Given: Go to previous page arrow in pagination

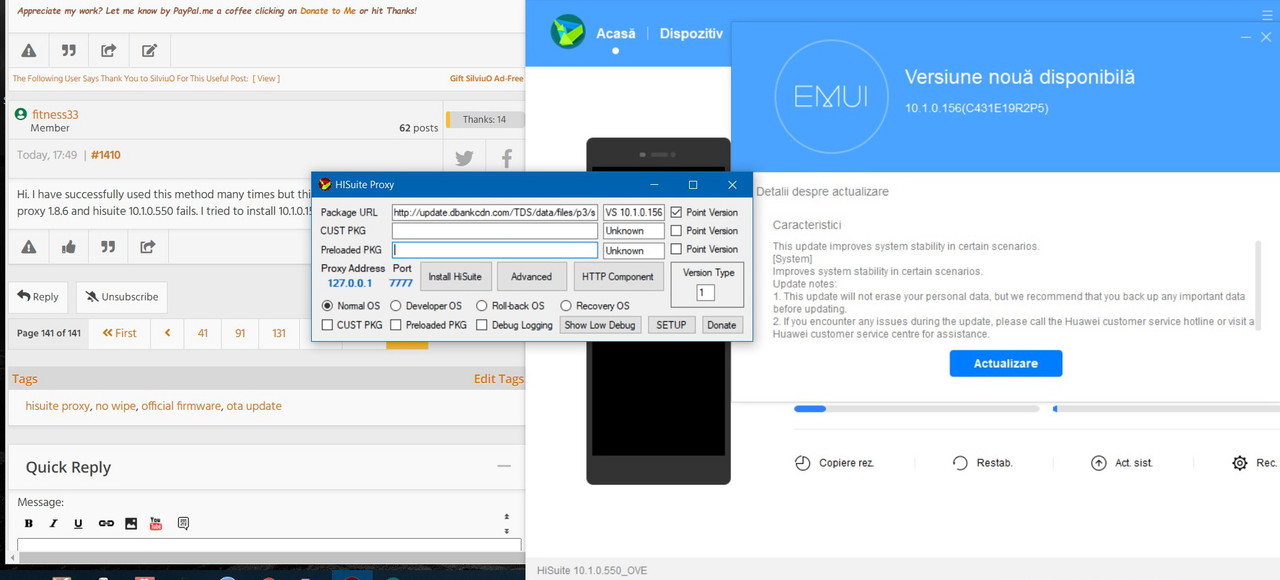Looking at the screenshot, I should [x=167, y=333].
